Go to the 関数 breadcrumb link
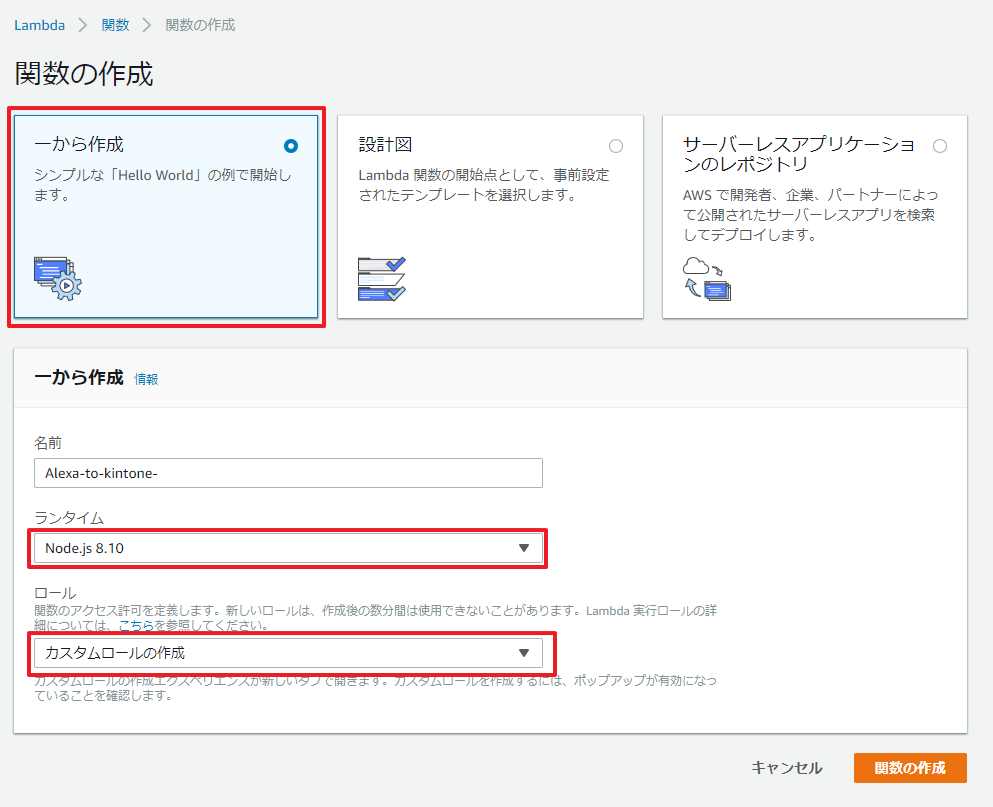The image size is (993, 807). (115, 25)
